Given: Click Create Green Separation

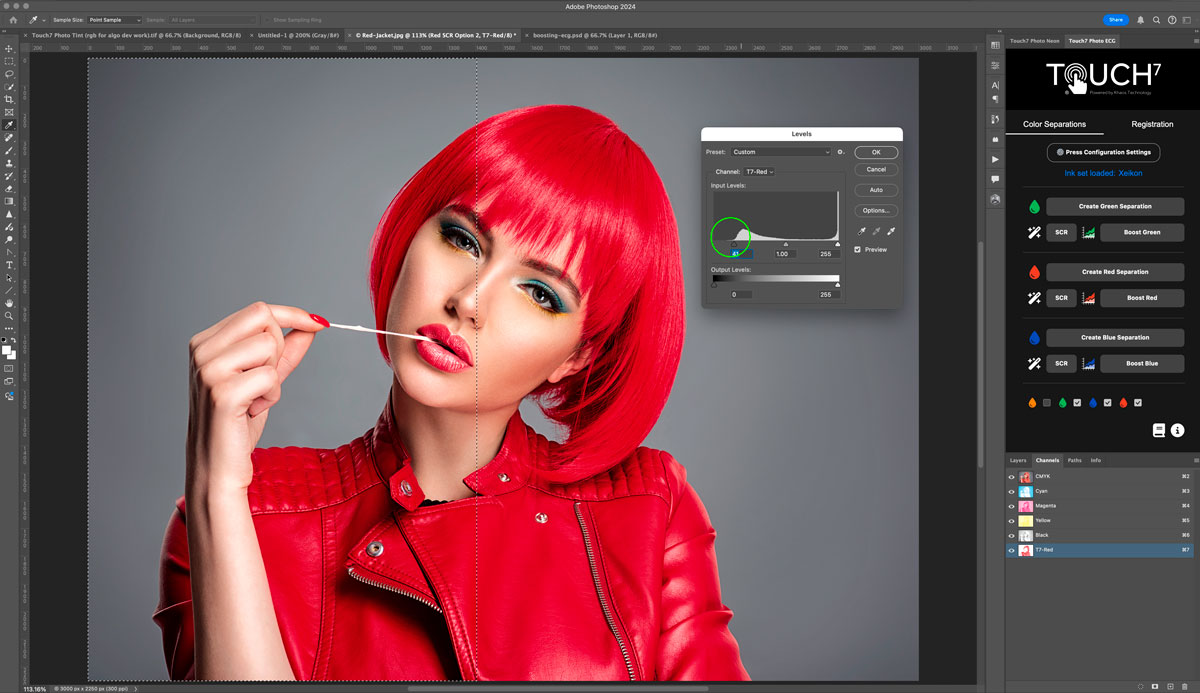Looking at the screenshot, I should tap(1115, 206).
